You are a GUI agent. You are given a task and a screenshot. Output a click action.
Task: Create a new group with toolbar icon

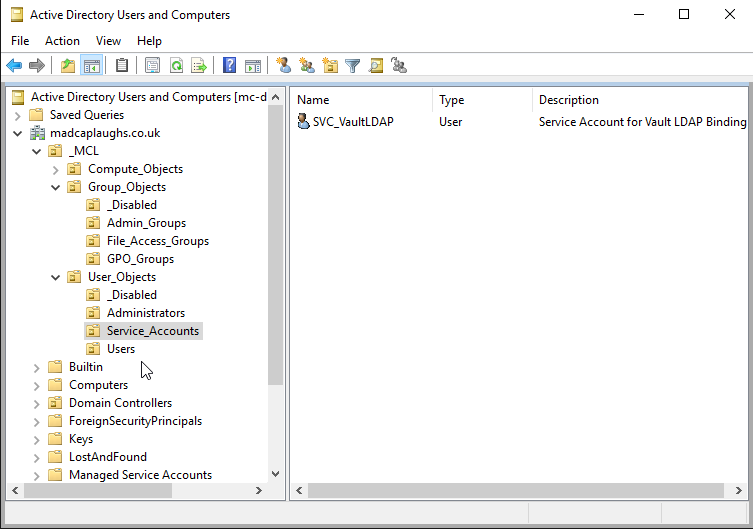[306, 66]
